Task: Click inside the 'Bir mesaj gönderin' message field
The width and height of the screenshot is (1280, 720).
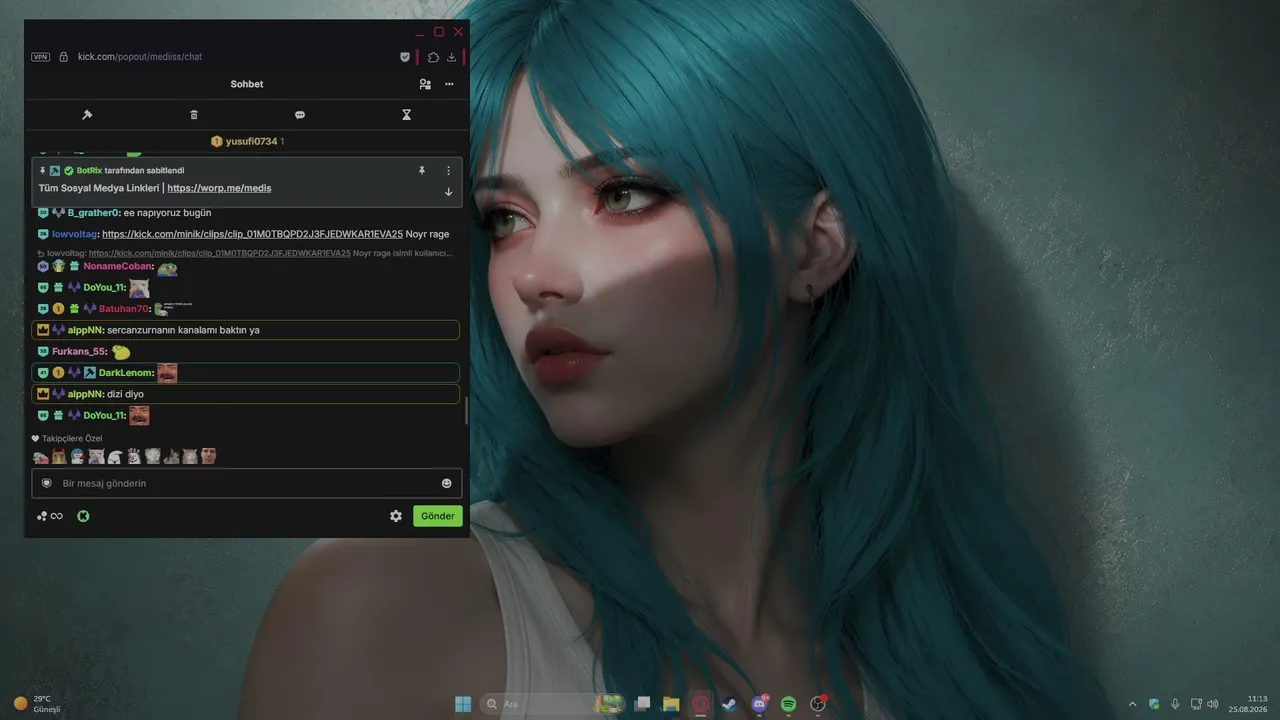Action: [x=246, y=483]
